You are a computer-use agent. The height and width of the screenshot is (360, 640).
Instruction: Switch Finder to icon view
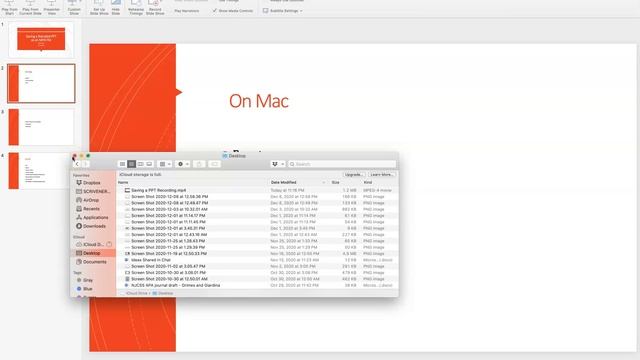pos(122,164)
